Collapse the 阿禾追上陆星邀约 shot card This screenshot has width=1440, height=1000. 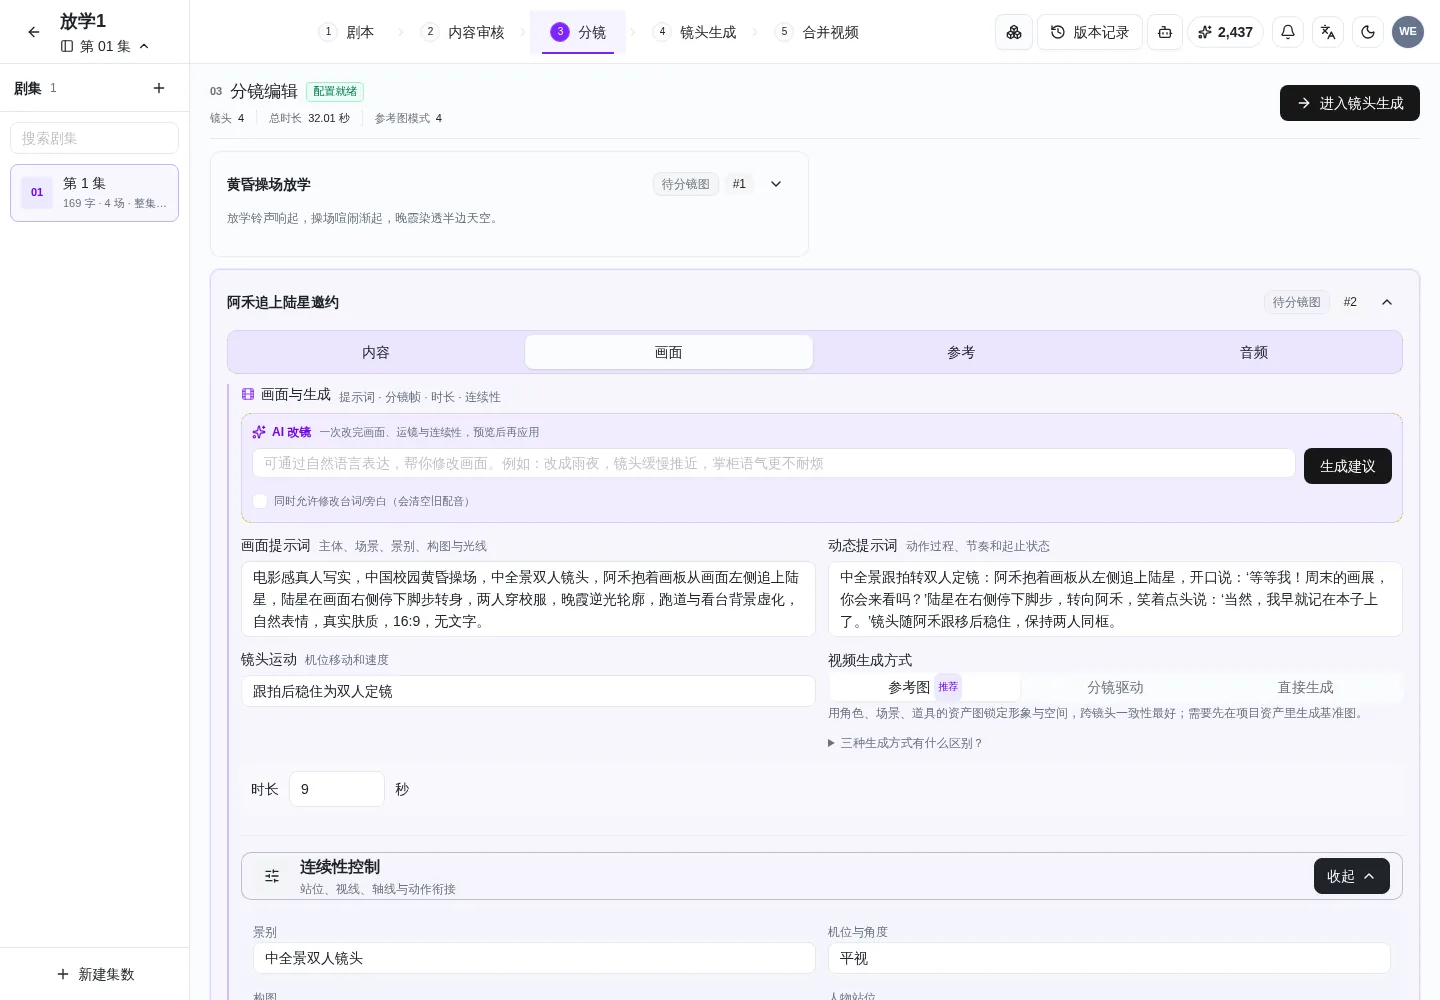pyautogui.click(x=1387, y=302)
